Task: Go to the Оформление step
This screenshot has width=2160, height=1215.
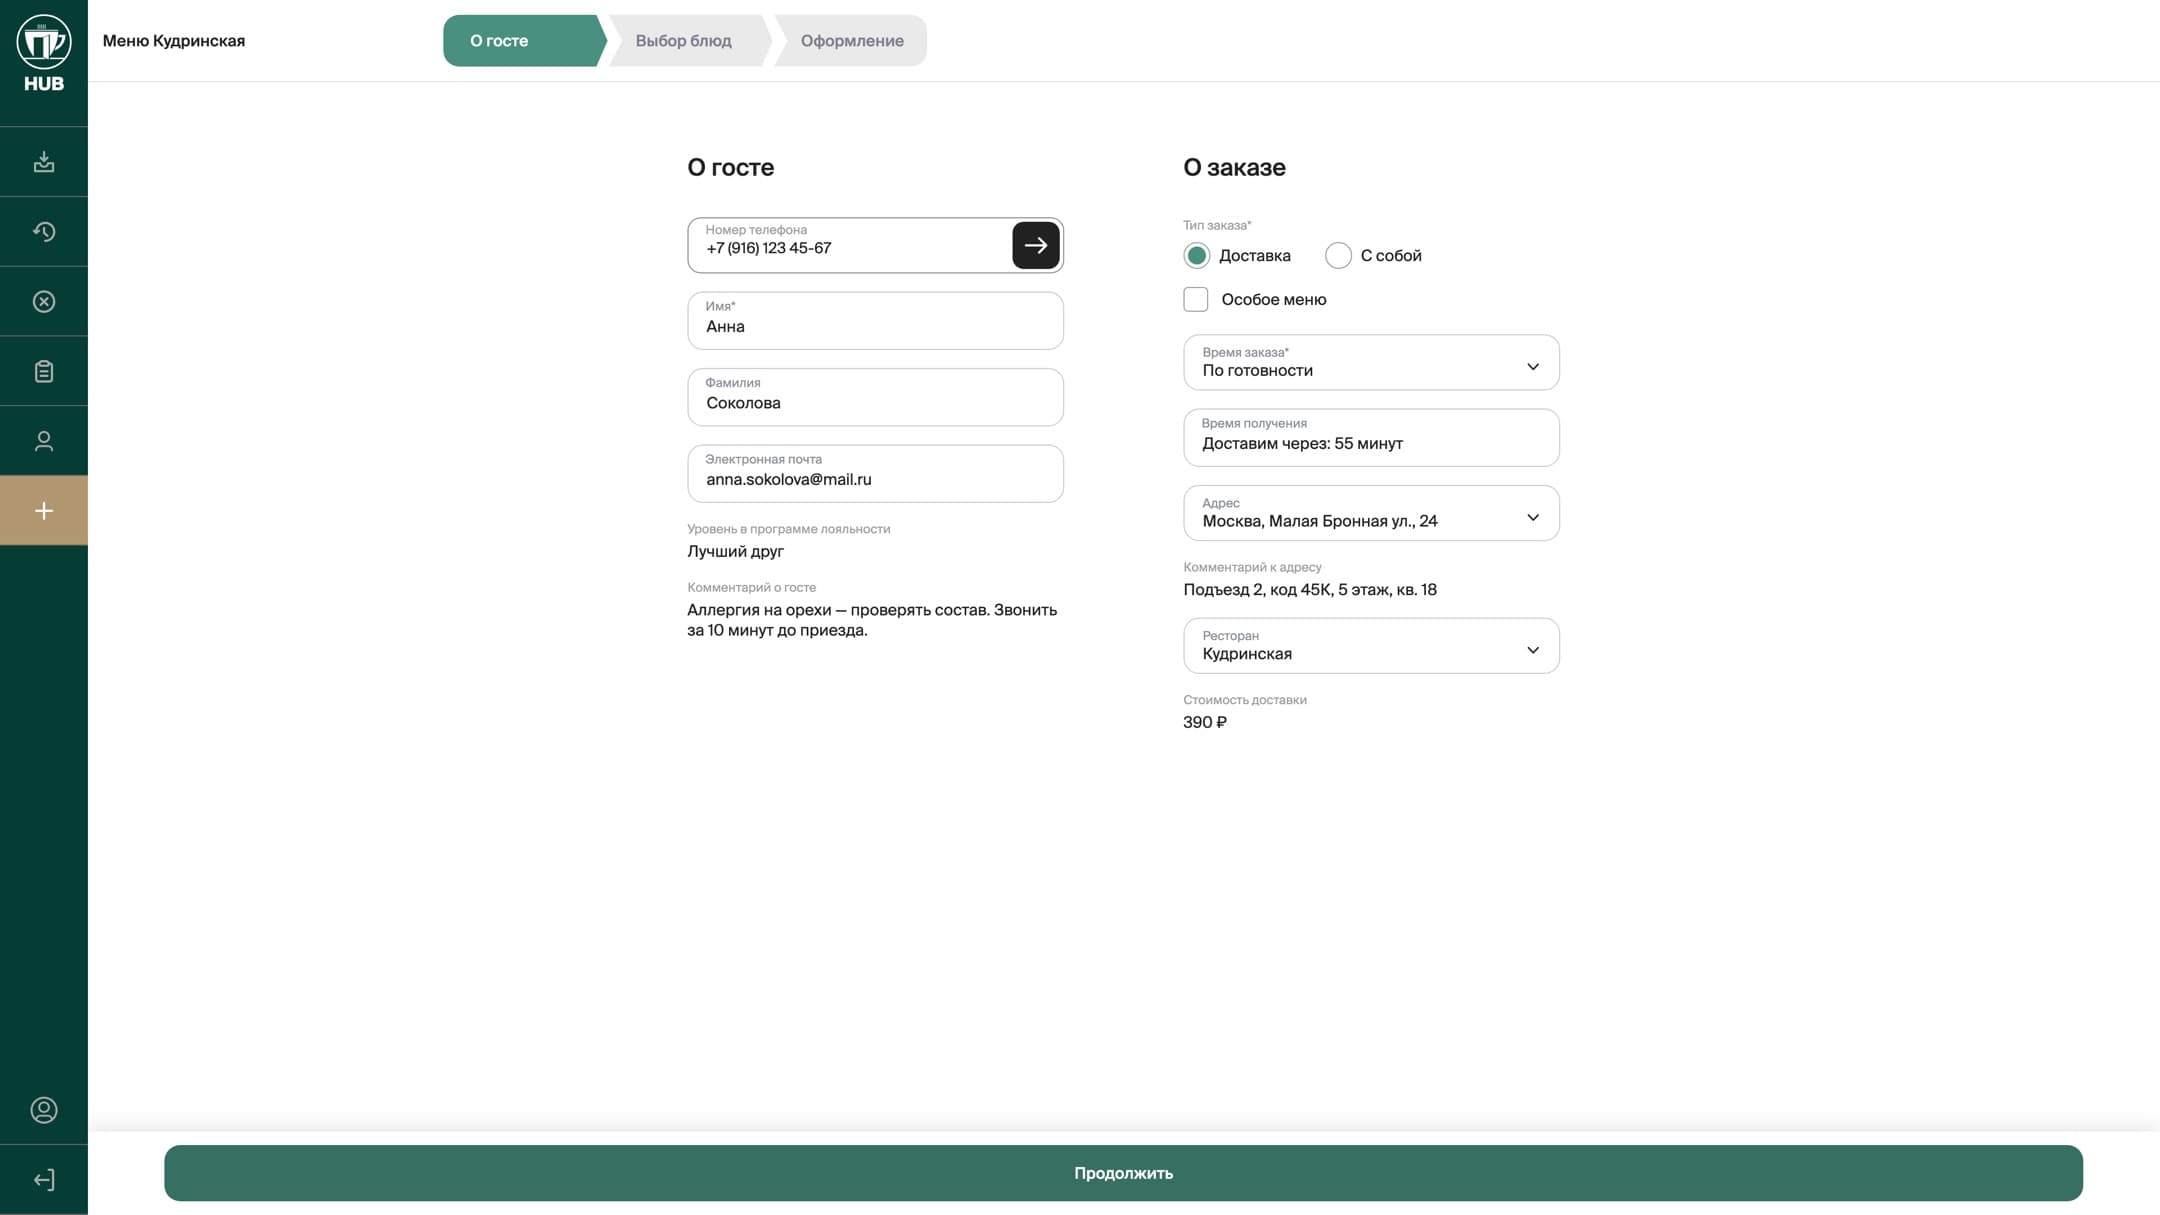Action: click(x=851, y=41)
